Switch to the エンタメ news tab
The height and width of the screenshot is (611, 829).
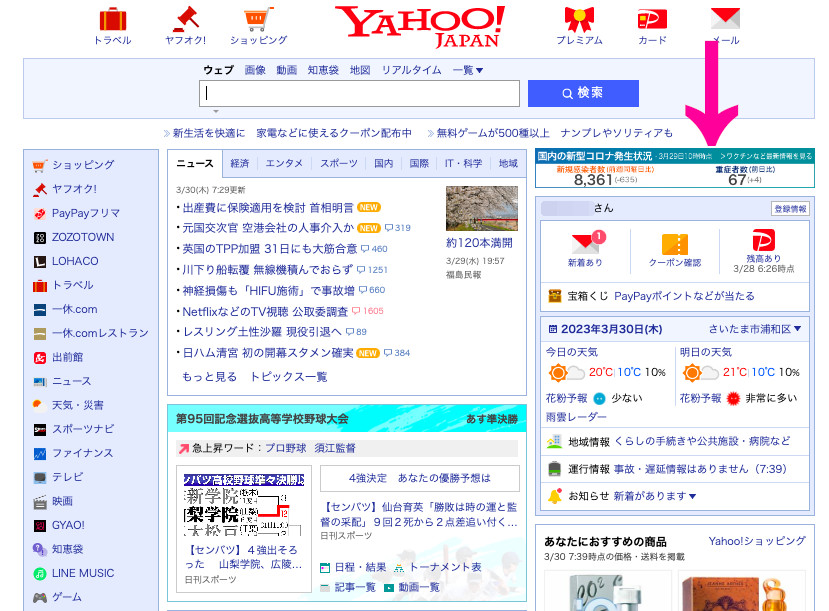(x=284, y=163)
